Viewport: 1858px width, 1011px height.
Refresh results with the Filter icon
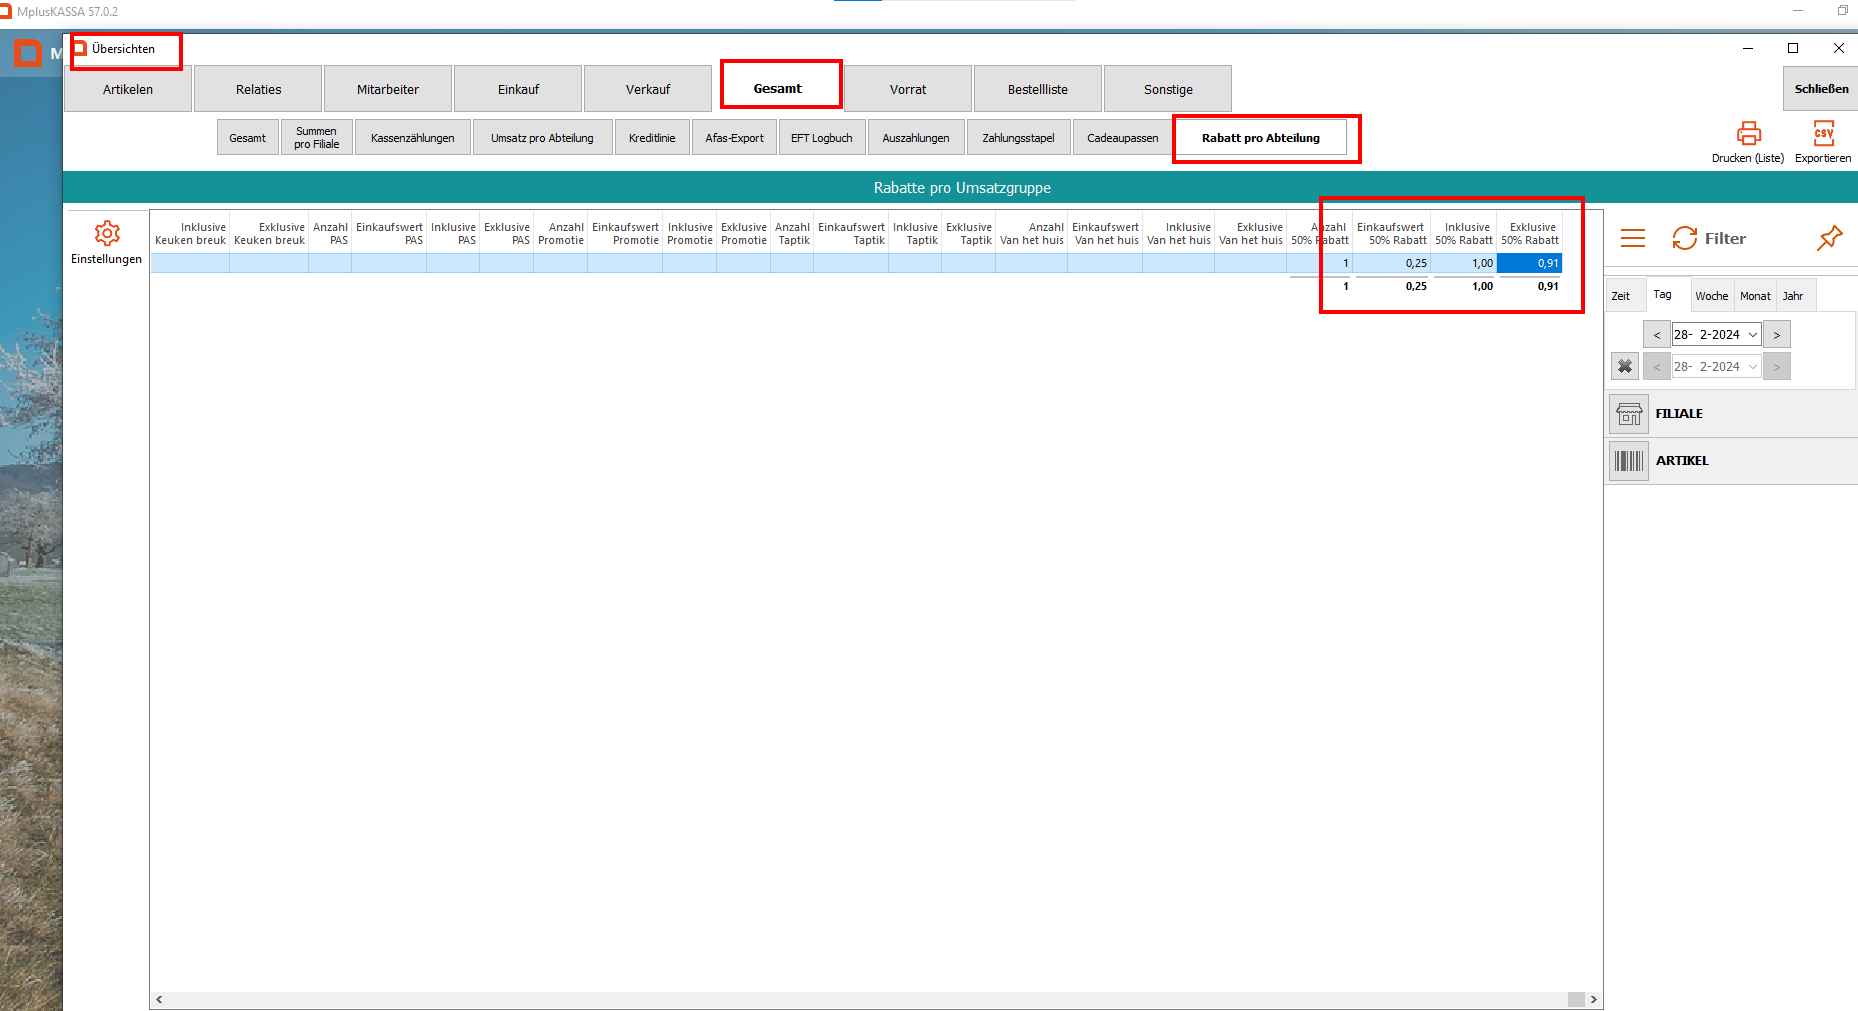point(1685,238)
